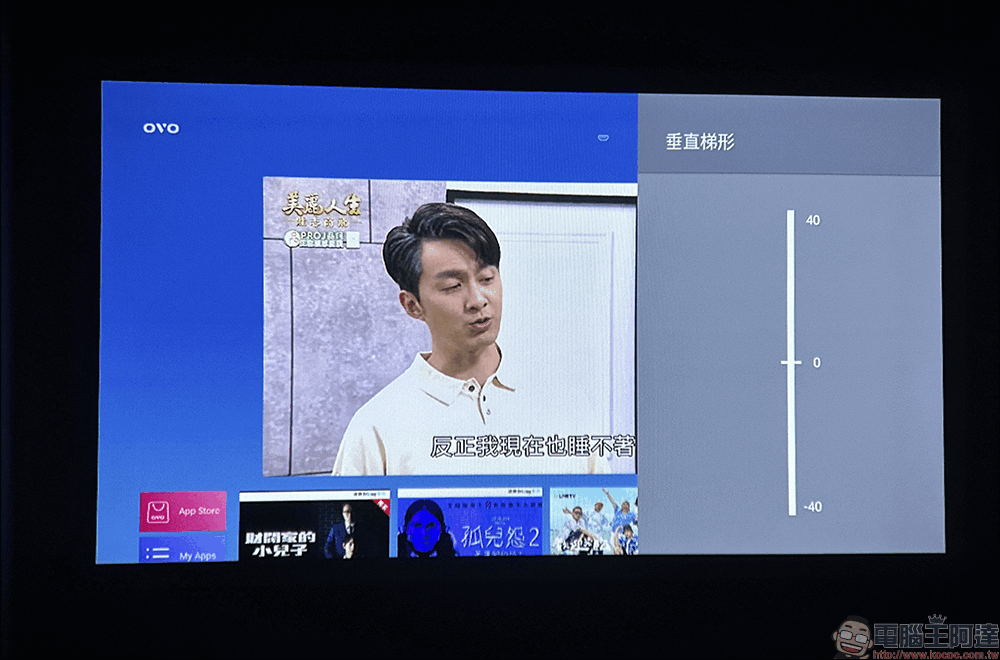Select the live TV video preview

450,326
